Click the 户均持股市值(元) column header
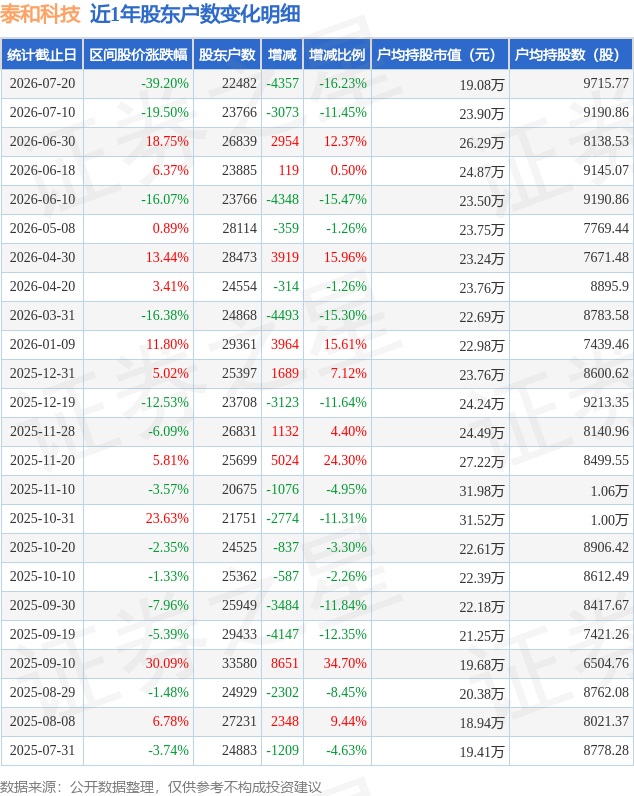The image size is (634, 796). click(440, 54)
